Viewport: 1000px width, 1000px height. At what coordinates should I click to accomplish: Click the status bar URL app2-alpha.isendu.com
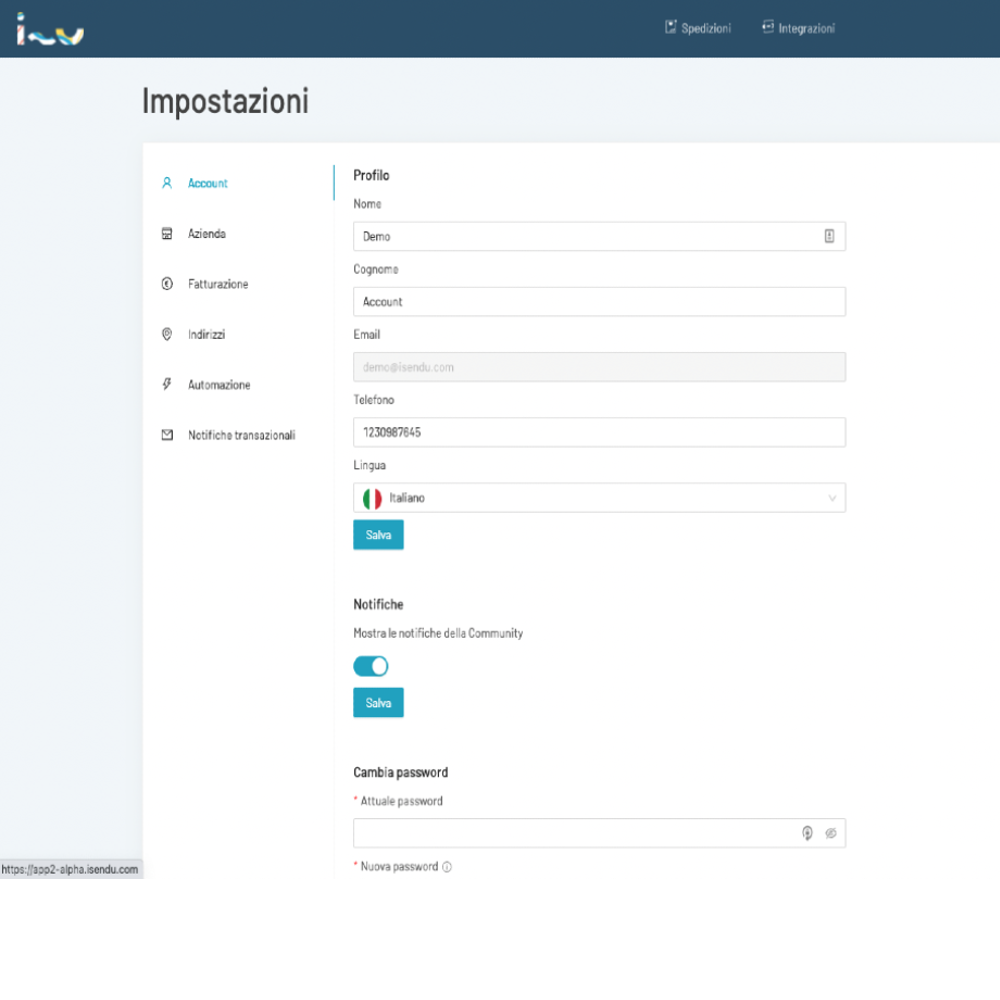click(70, 869)
